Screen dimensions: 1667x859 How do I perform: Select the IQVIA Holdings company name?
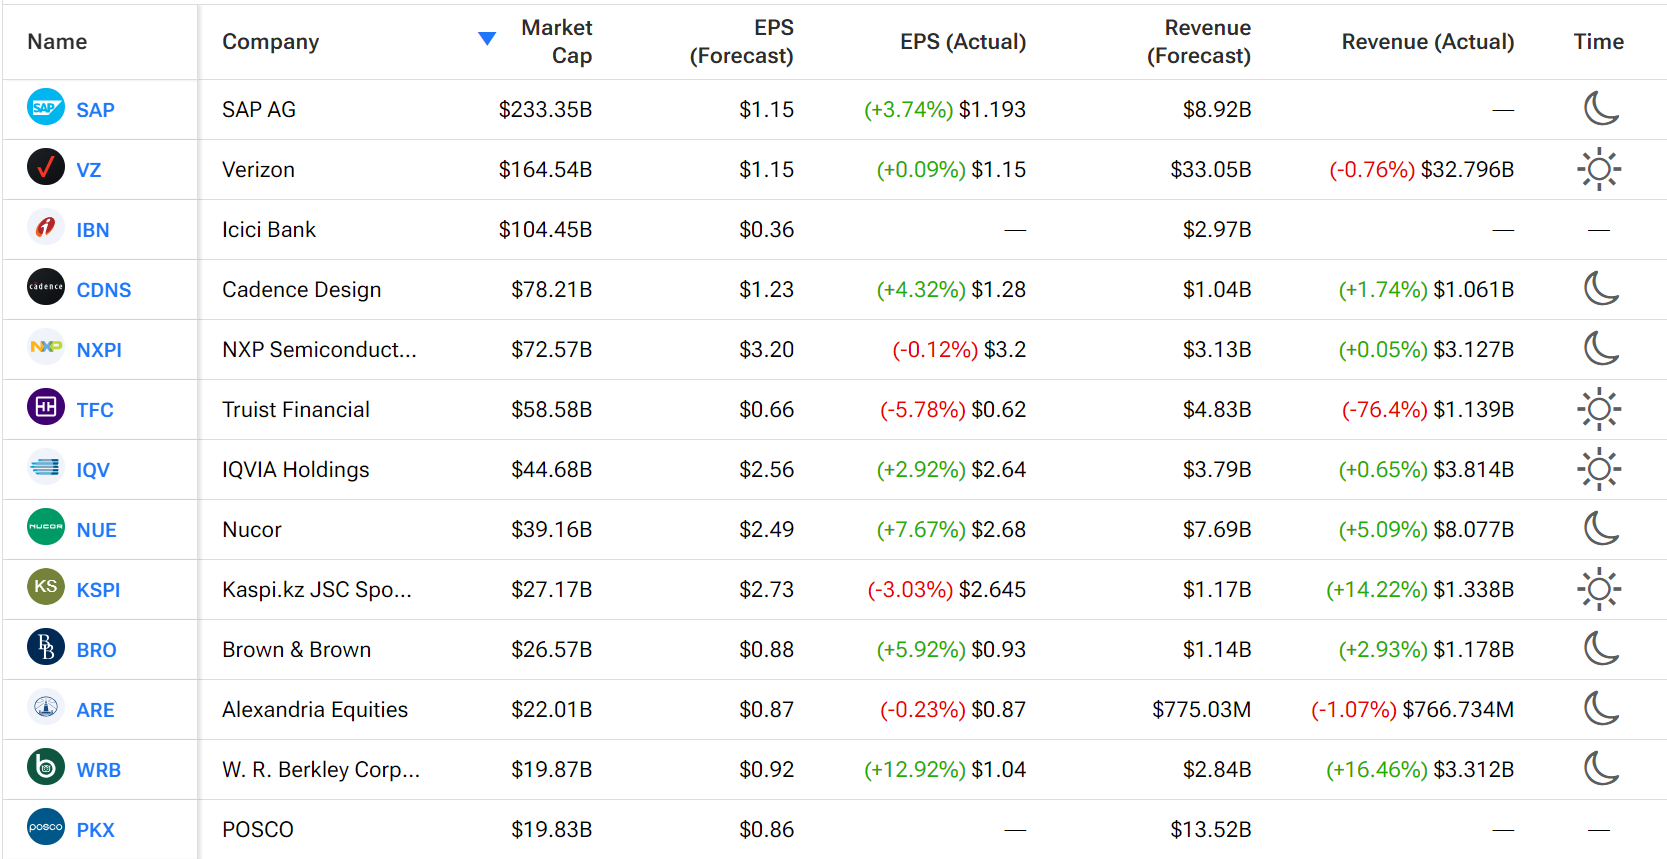click(x=296, y=470)
